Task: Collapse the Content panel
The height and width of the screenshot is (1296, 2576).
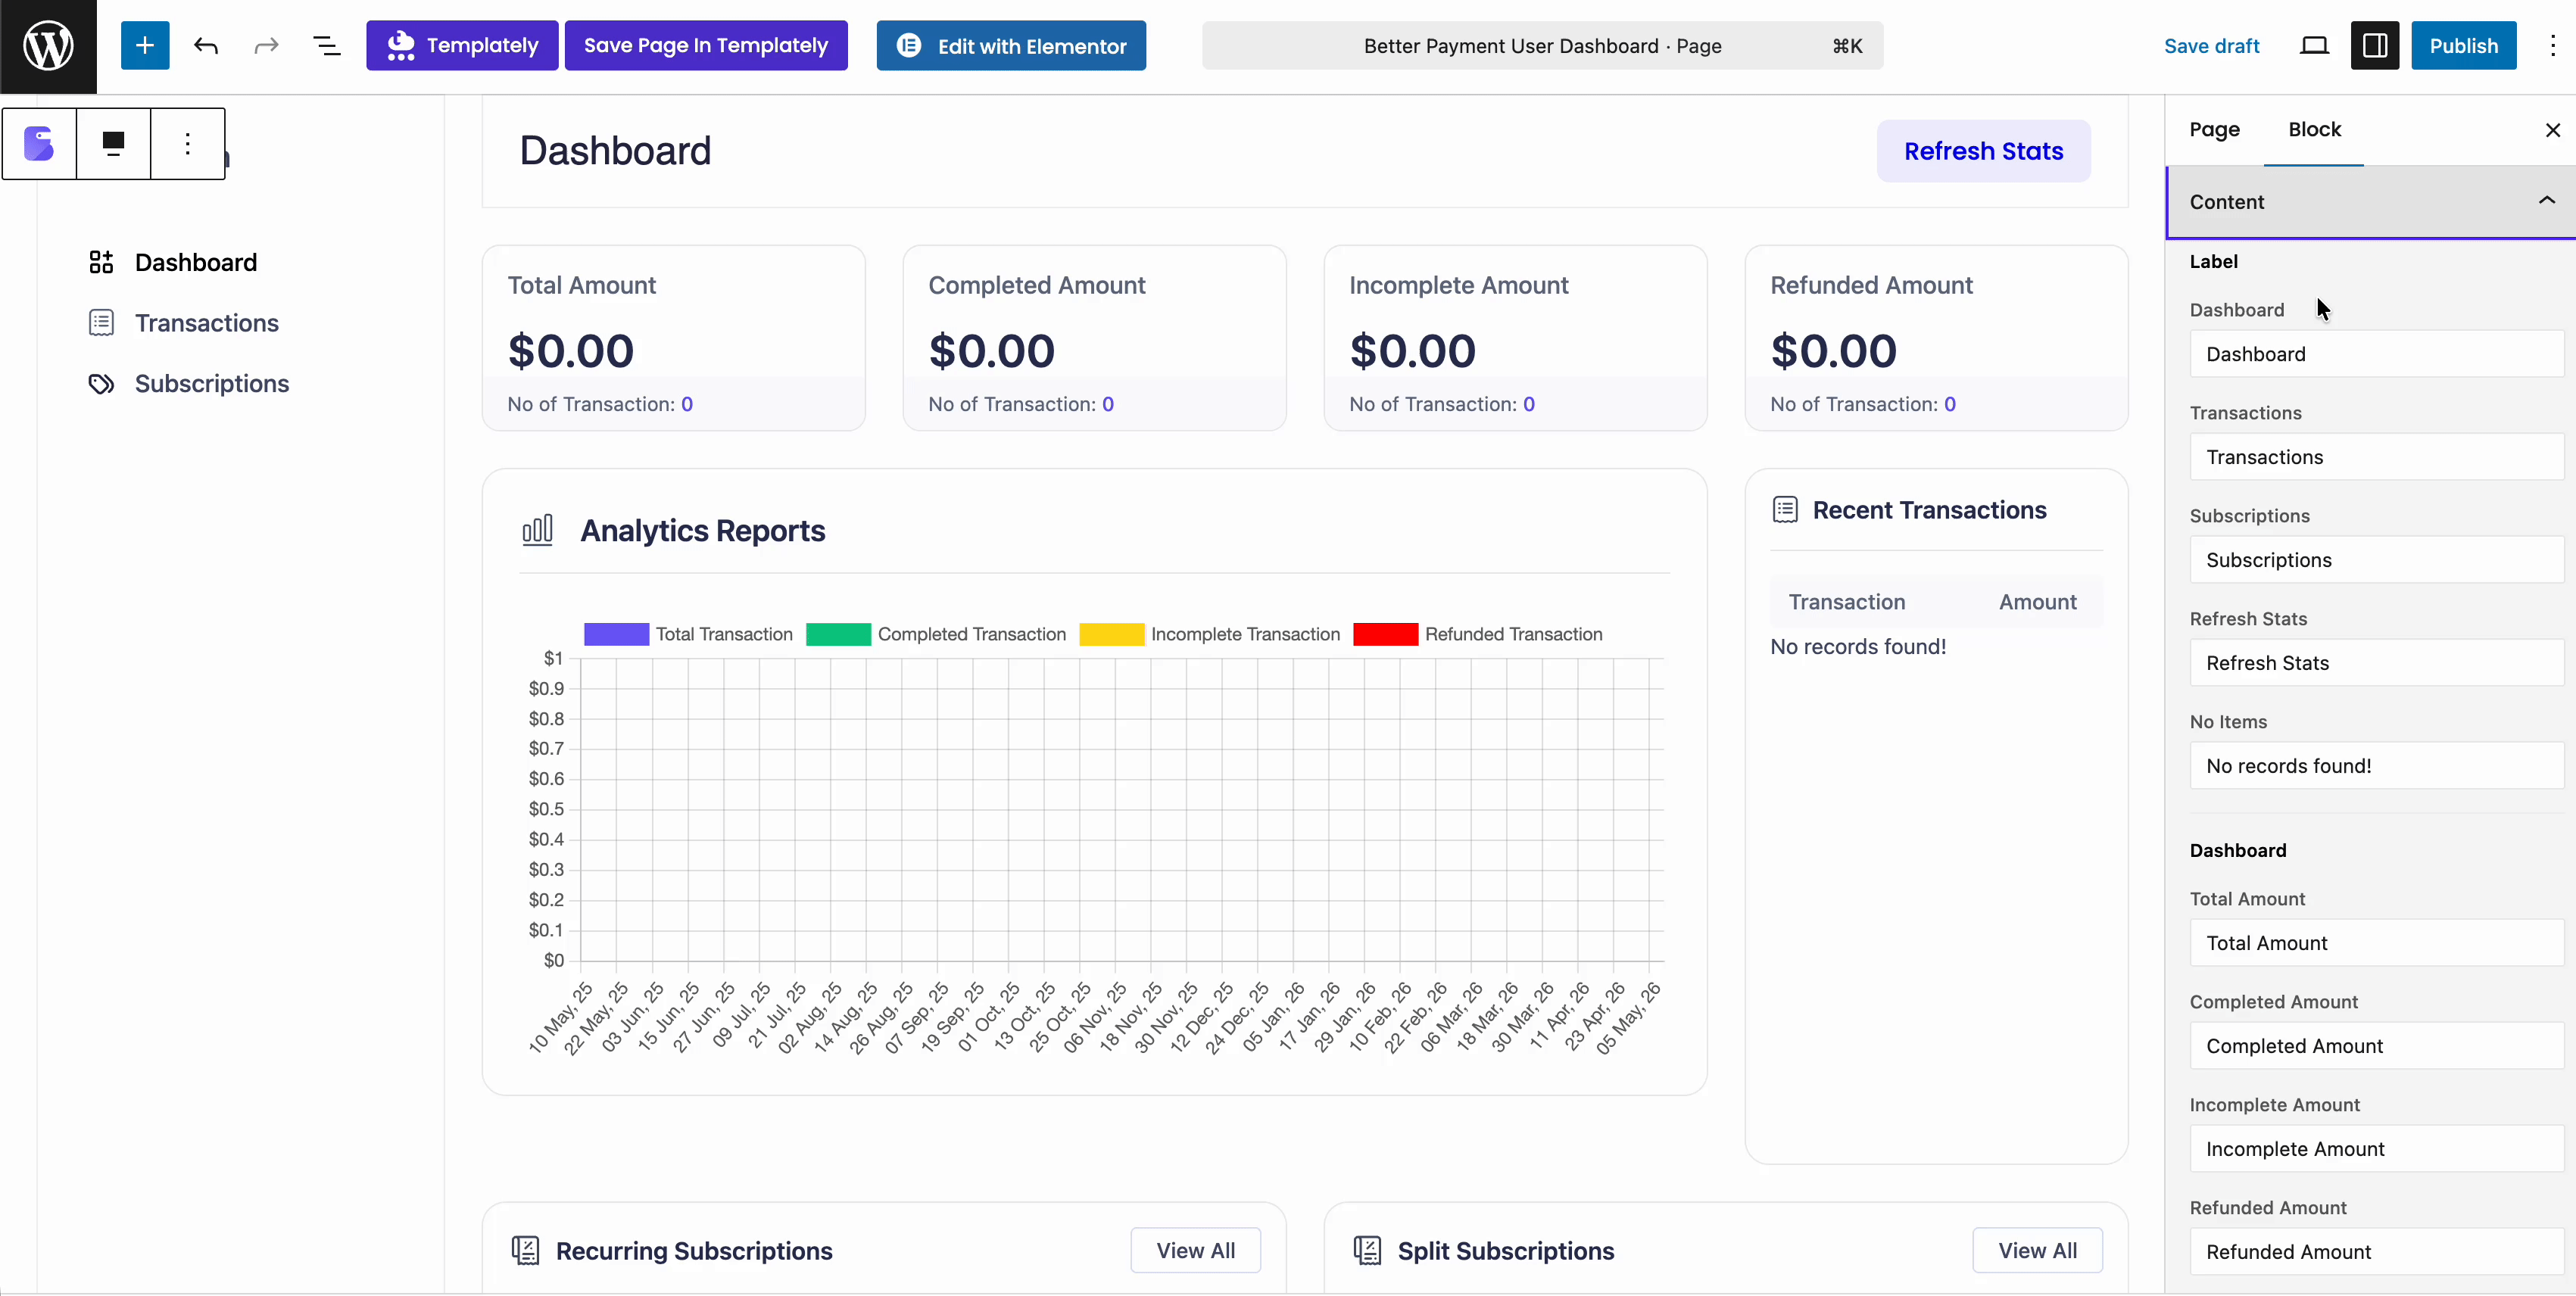Action: pos(2370,202)
